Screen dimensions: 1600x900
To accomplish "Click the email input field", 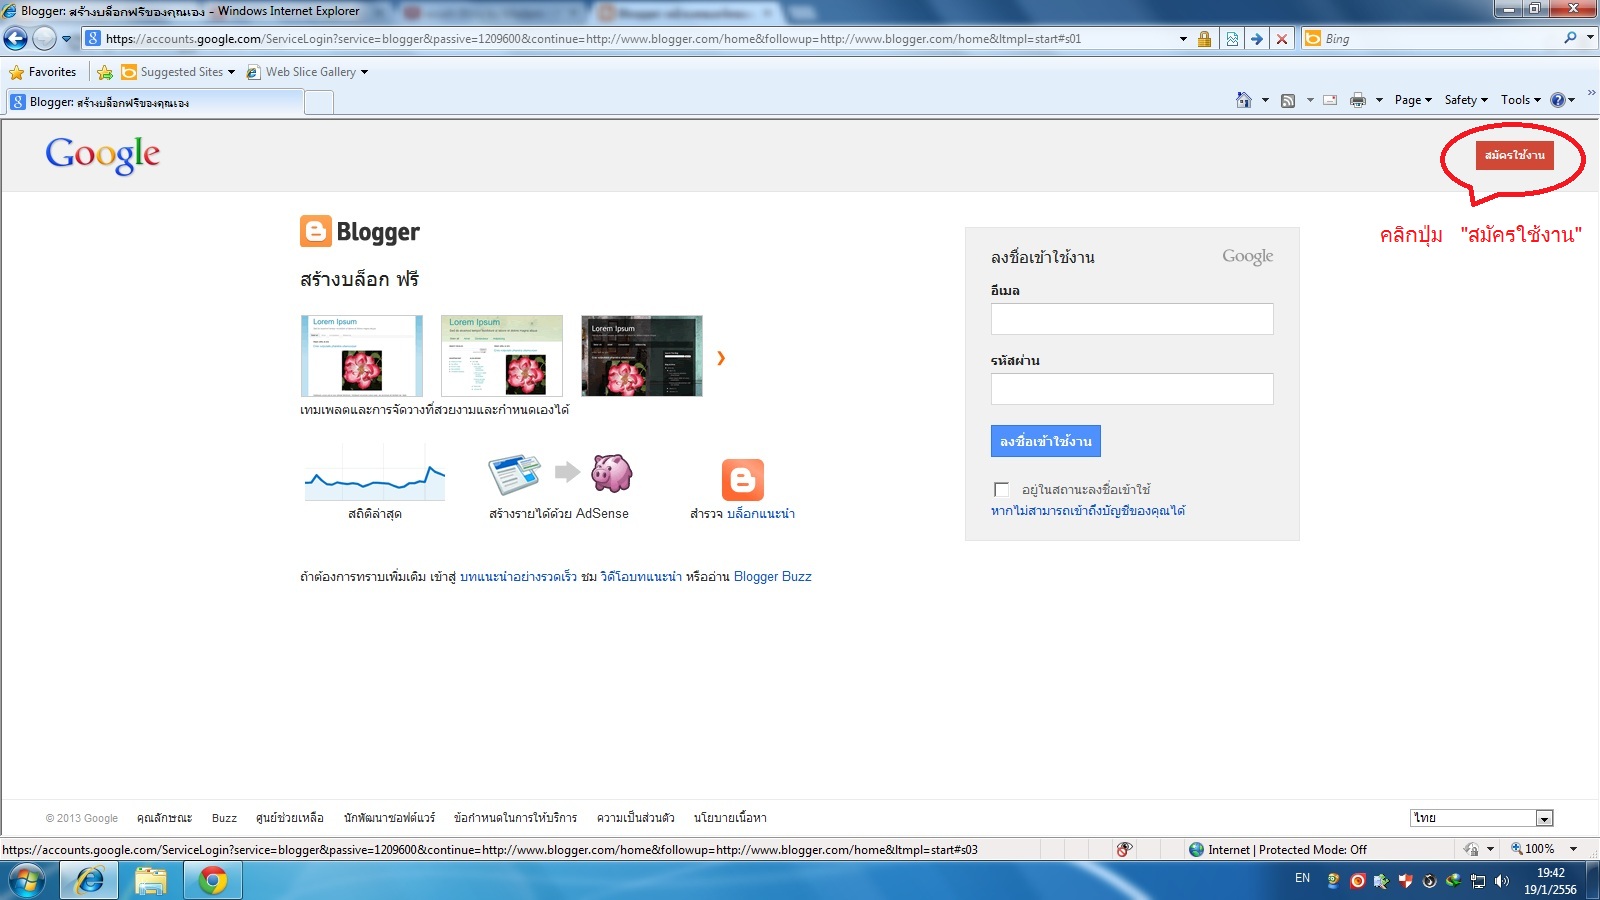I will click(1132, 319).
